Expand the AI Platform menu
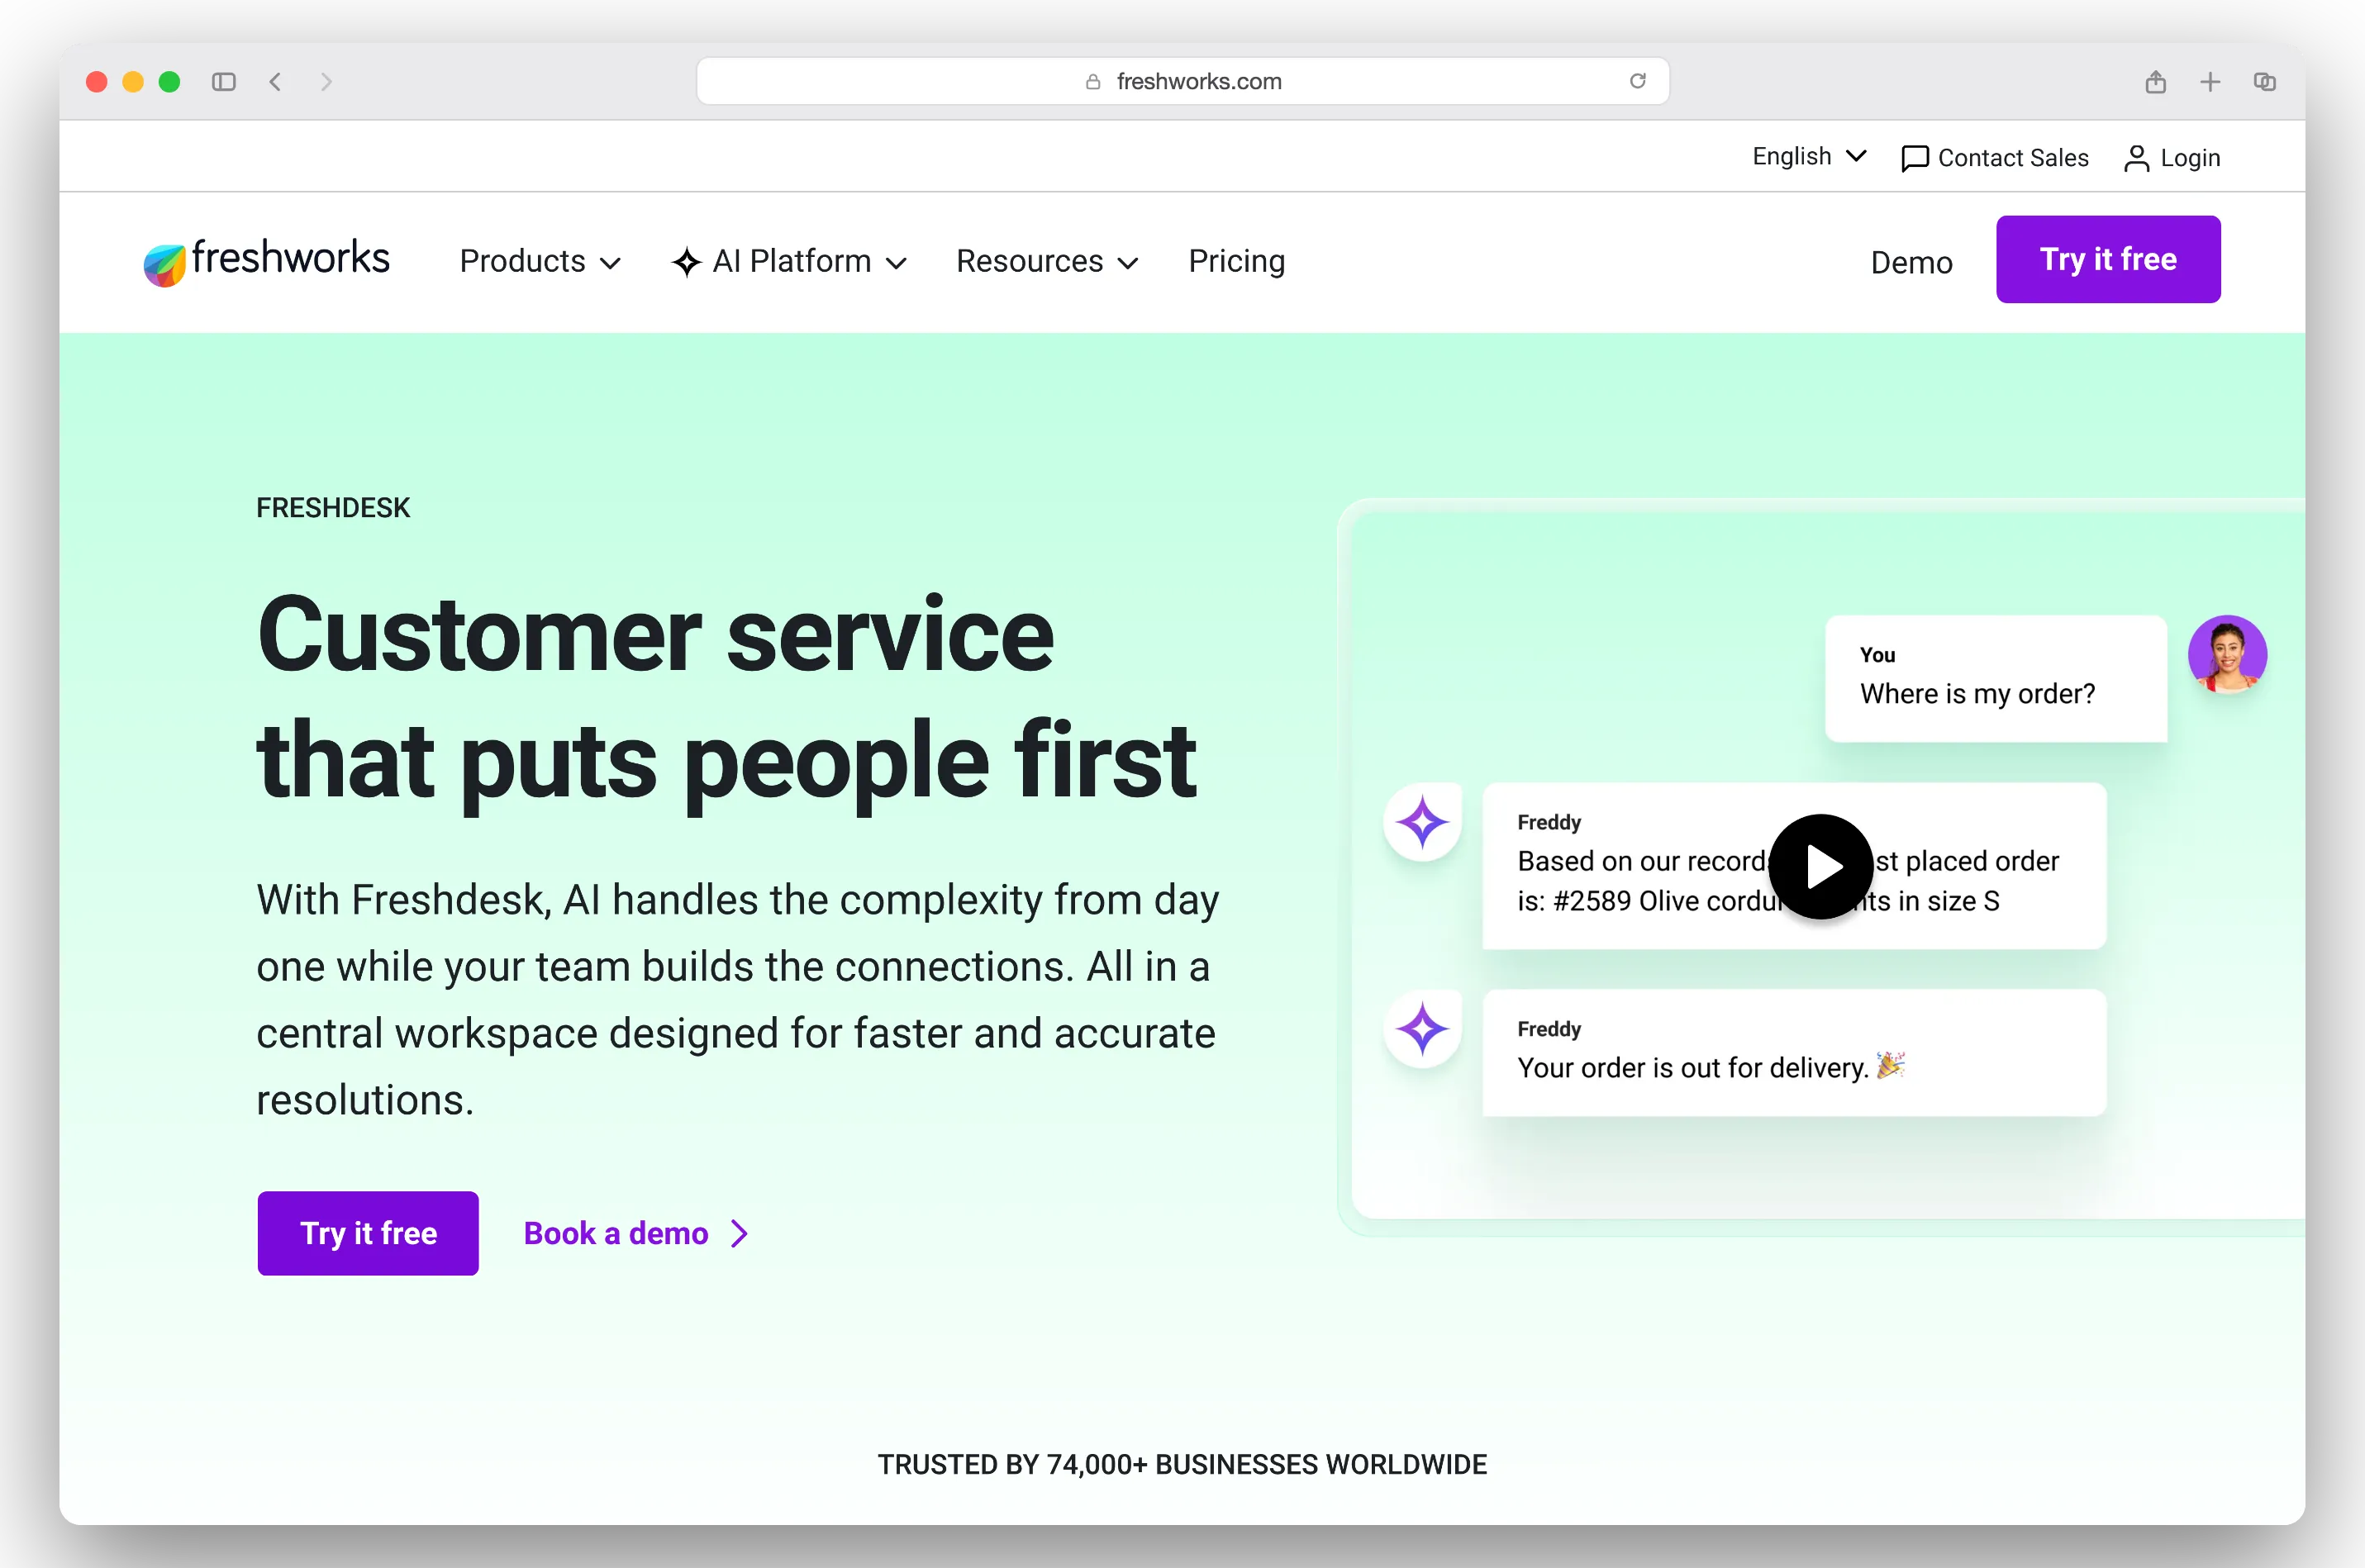The width and height of the screenshot is (2365, 1568). click(789, 262)
